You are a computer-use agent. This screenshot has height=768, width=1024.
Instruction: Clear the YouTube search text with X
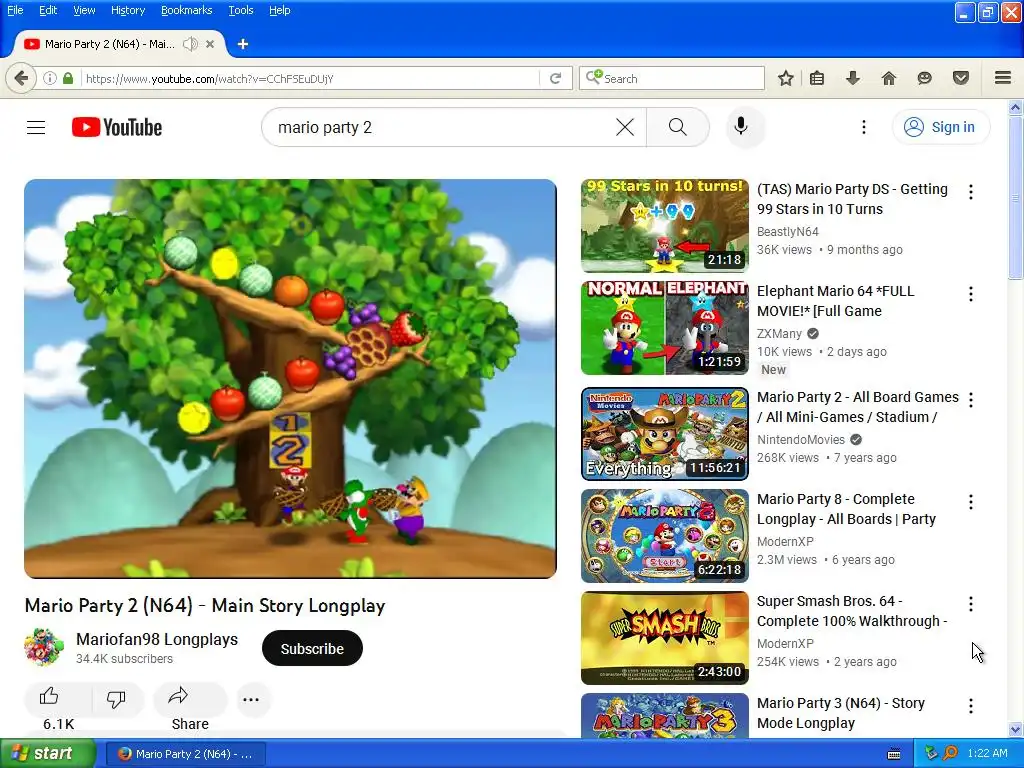tap(625, 127)
